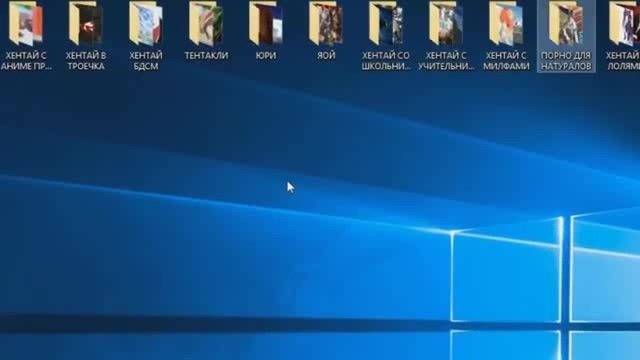This screenshot has width=640, height=360.
Task: Select the ТЕНТАКЛИ folder icon
Action: click(x=206, y=23)
